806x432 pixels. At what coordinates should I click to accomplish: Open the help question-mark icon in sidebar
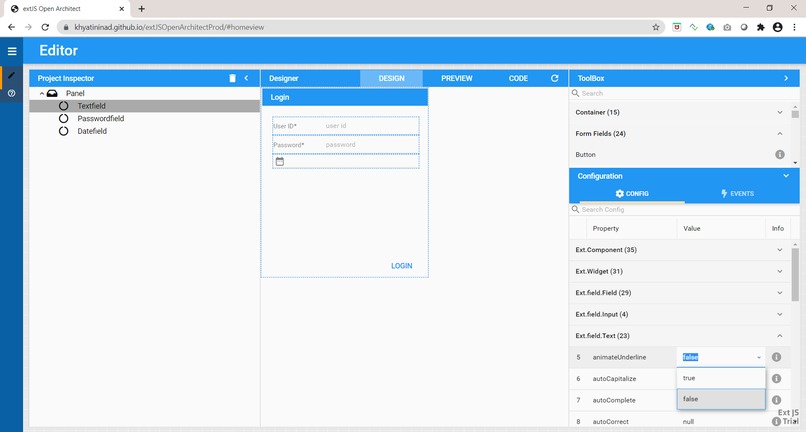coord(11,93)
